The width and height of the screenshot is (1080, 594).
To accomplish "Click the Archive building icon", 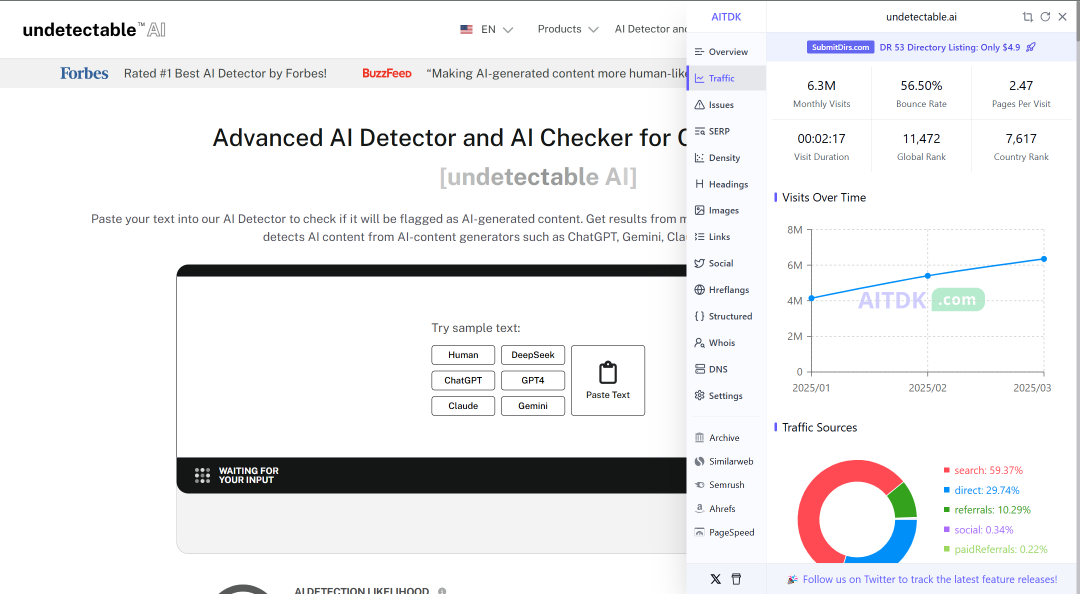I will 700,438.
